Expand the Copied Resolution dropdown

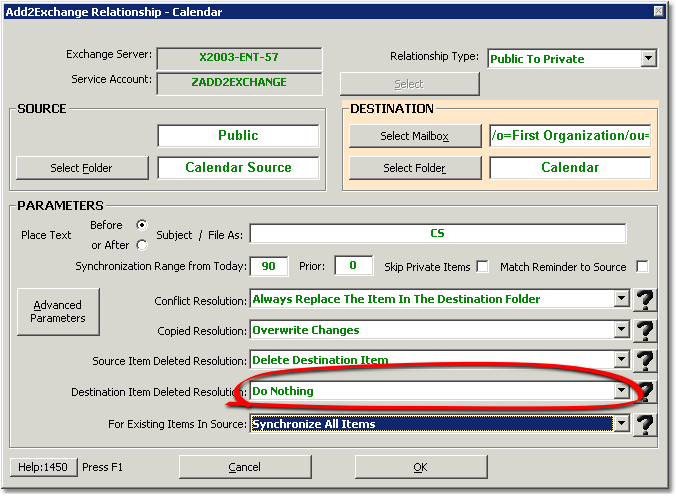(x=621, y=330)
